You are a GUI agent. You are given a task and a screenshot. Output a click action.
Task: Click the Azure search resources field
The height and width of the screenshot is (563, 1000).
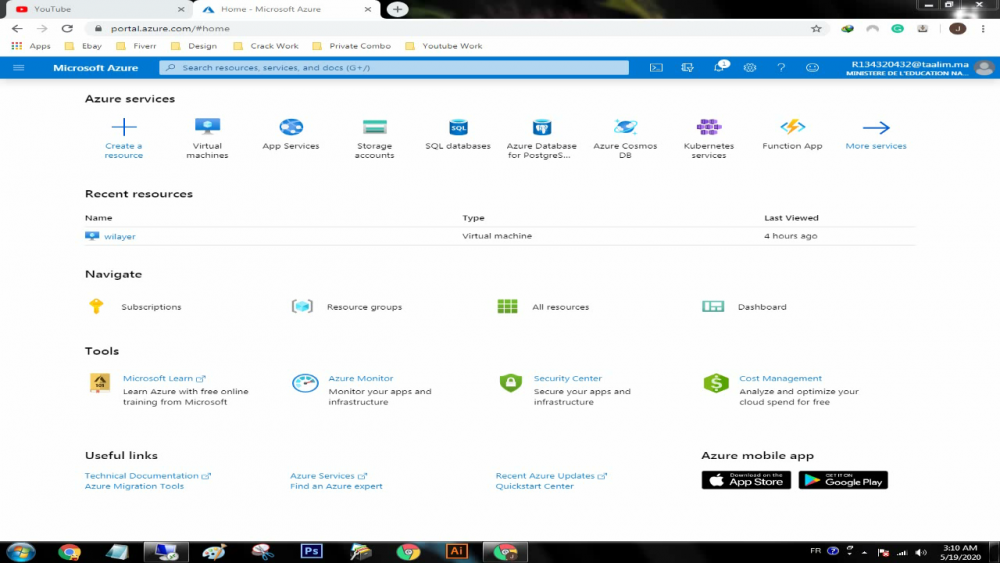[x=394, y=68]
